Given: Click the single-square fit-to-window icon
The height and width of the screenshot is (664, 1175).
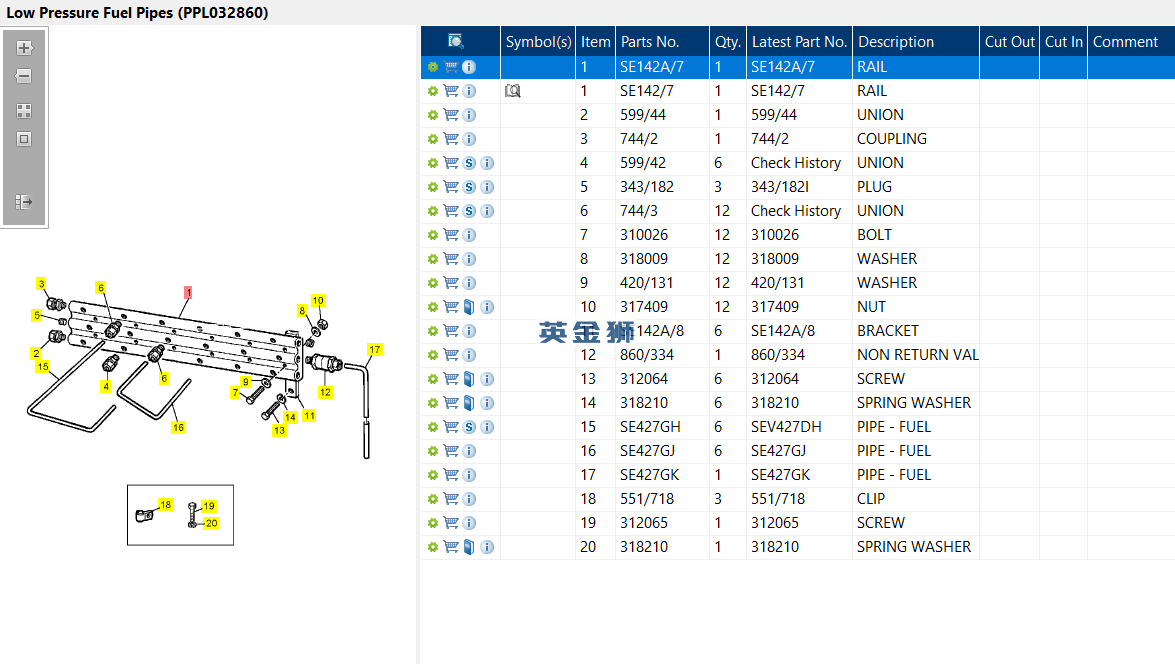Looking at the screenshot, I should pyautogui.click(x=24, y=139).
